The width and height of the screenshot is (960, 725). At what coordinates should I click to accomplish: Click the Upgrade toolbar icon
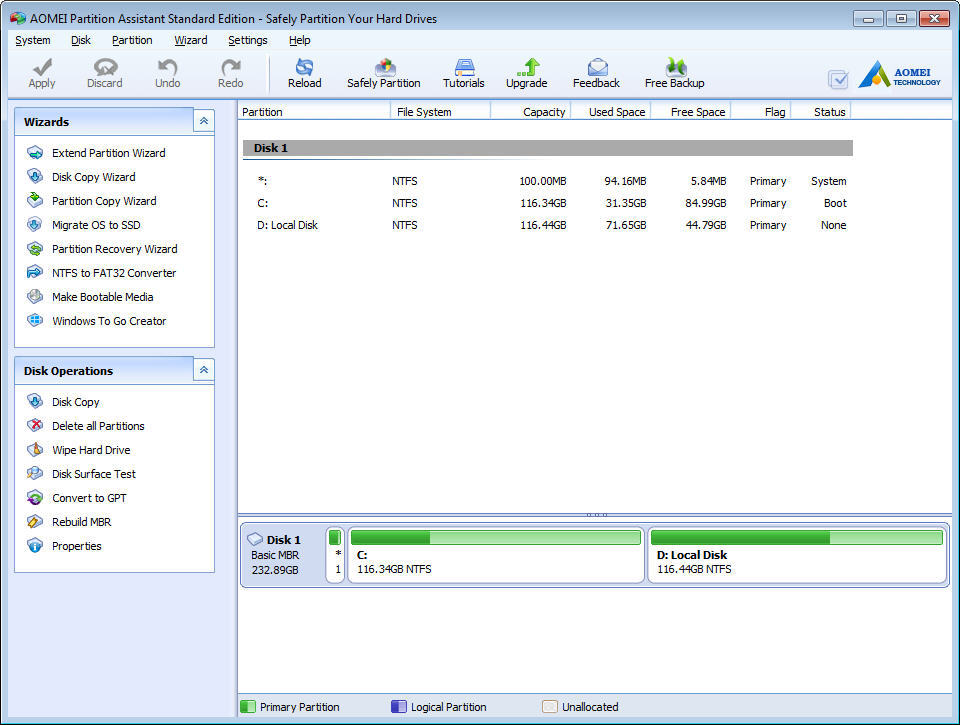click(527, 67)
